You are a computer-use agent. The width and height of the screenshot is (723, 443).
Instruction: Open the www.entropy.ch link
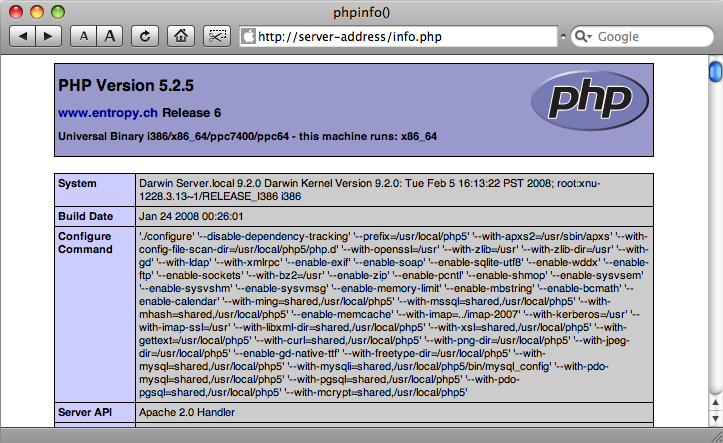(107, 112)
